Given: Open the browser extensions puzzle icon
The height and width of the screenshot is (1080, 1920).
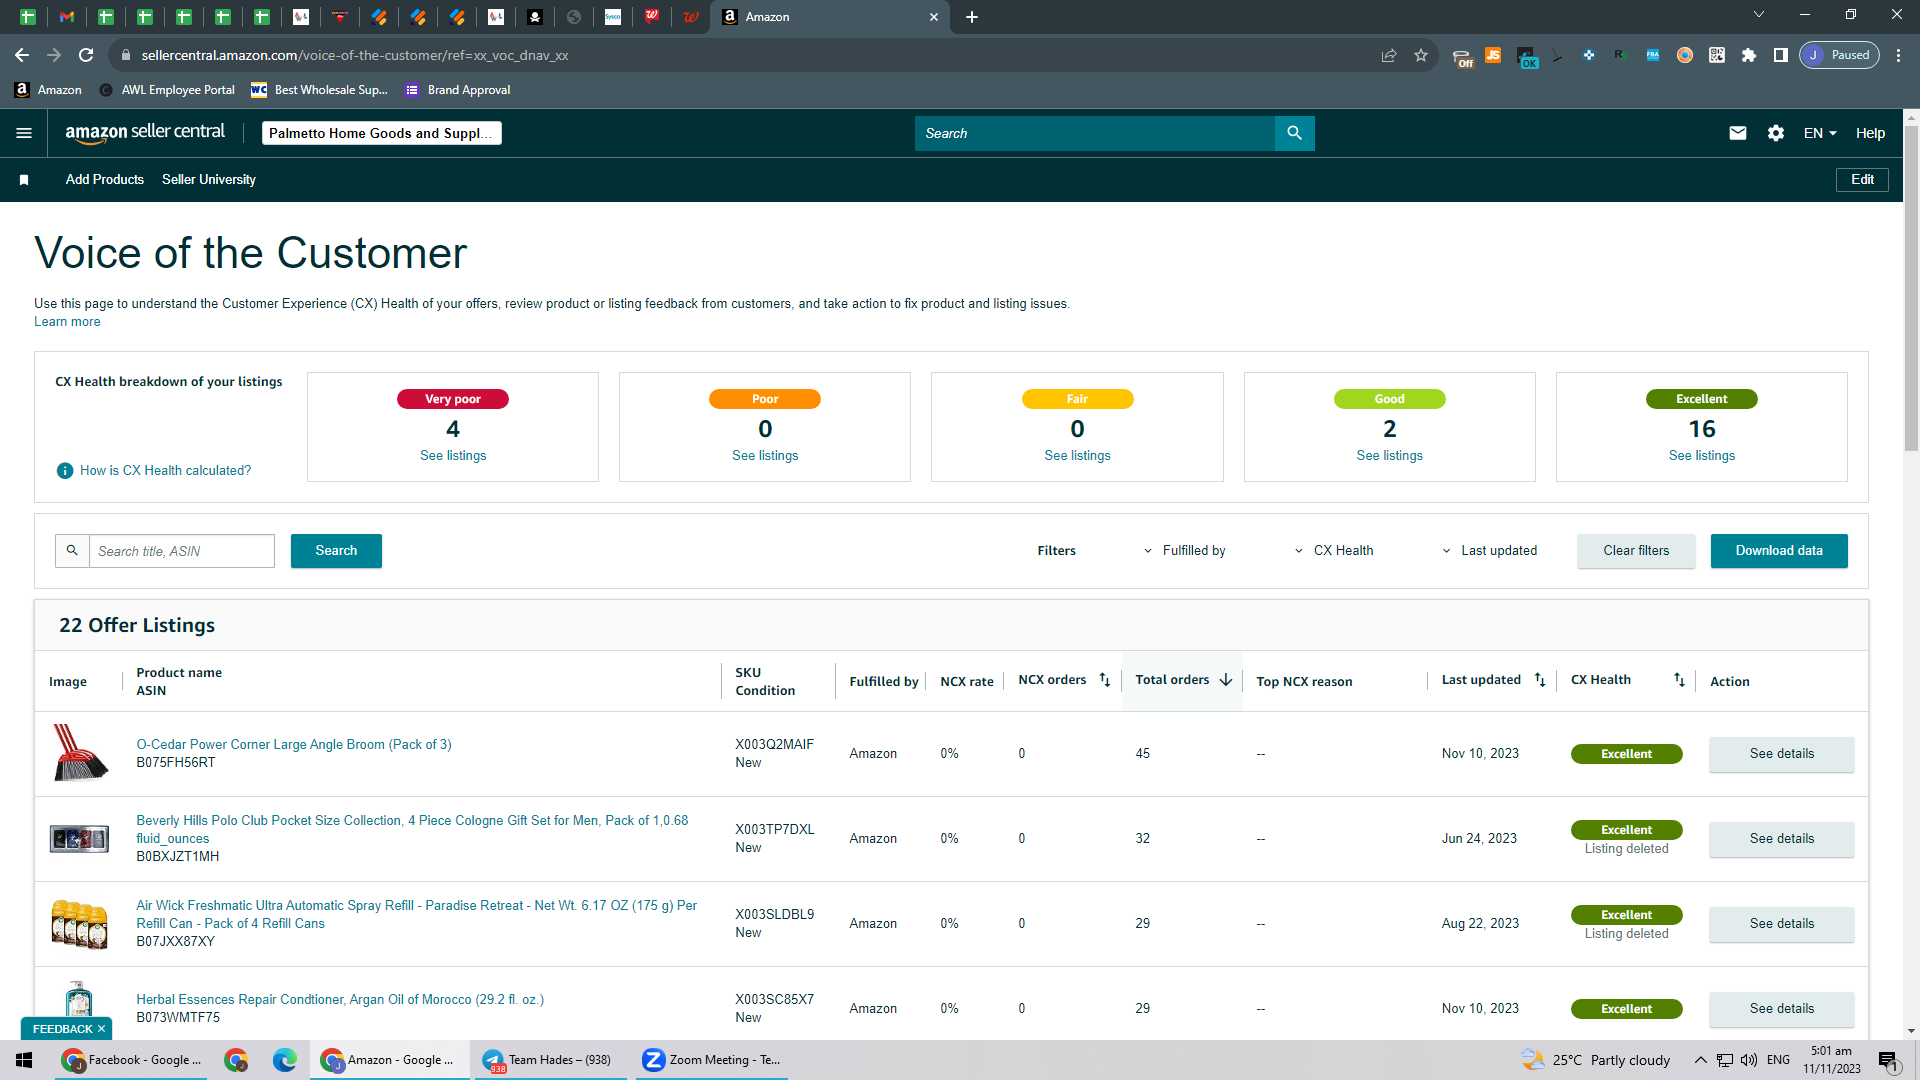Looking at the screenshot, I should click(1749, 55).
